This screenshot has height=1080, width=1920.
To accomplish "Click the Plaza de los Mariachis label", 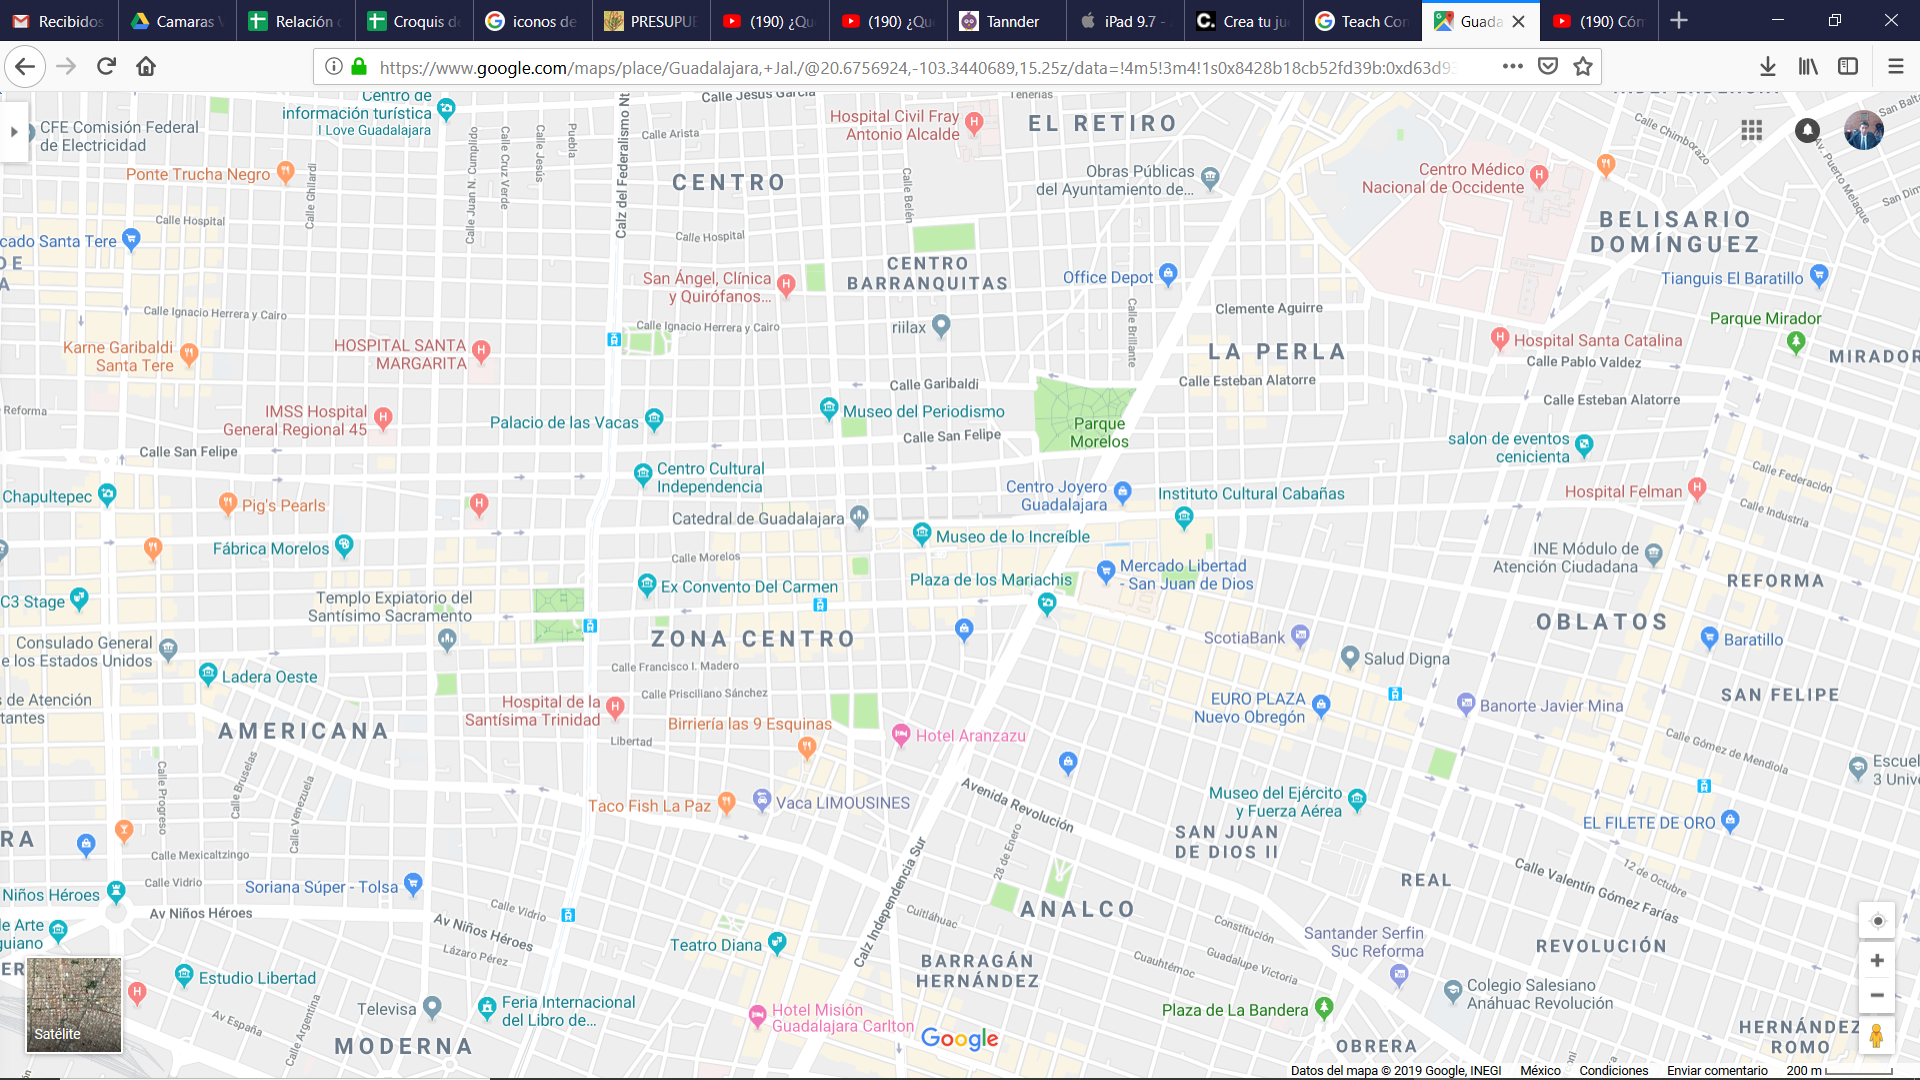I will (991, 580).
